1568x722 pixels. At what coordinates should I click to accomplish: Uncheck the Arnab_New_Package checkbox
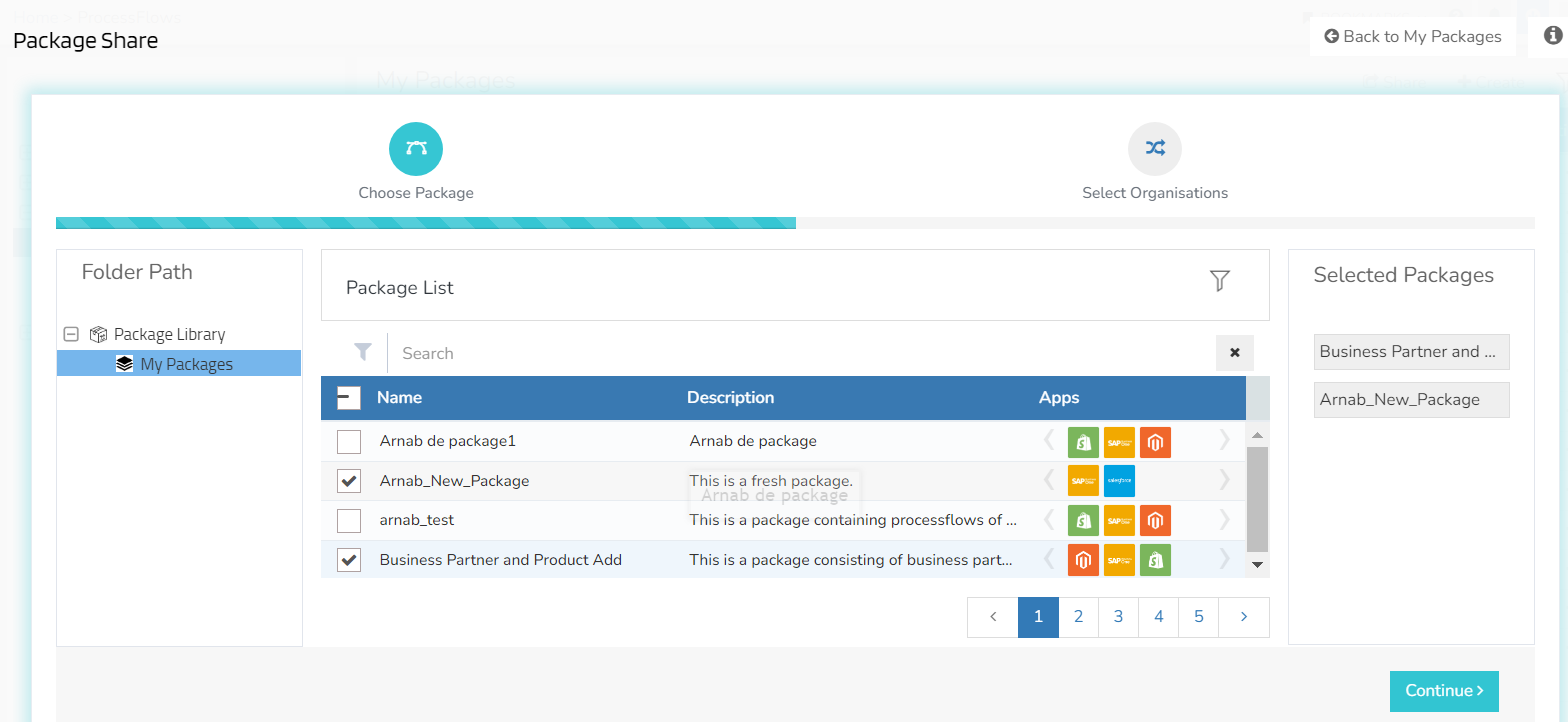point(349,481)
